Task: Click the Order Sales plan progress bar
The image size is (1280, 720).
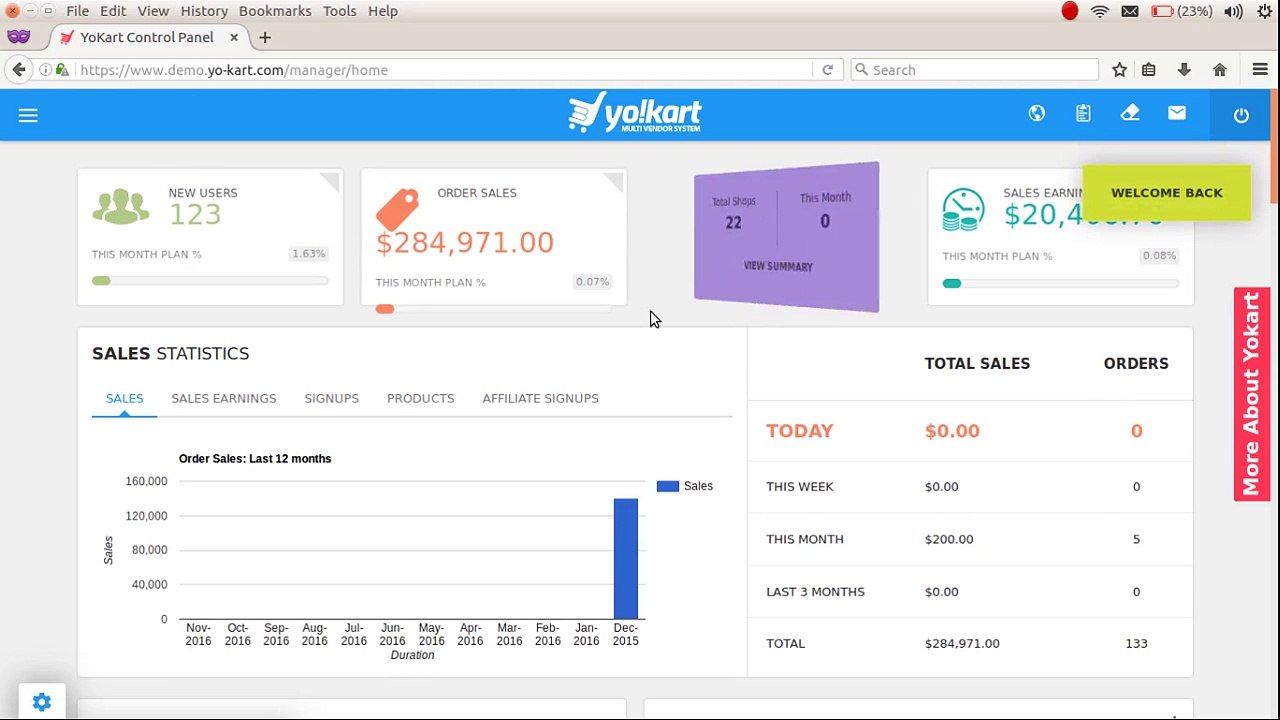Action: click(x=494, y=309)
